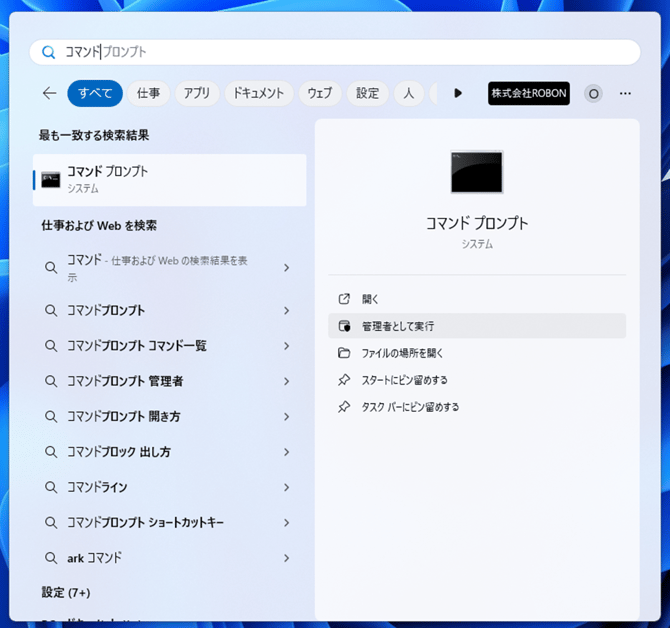Switch to the ドキュメント filter tab
Screen dimensions: 670x628
tap(258, 93)
